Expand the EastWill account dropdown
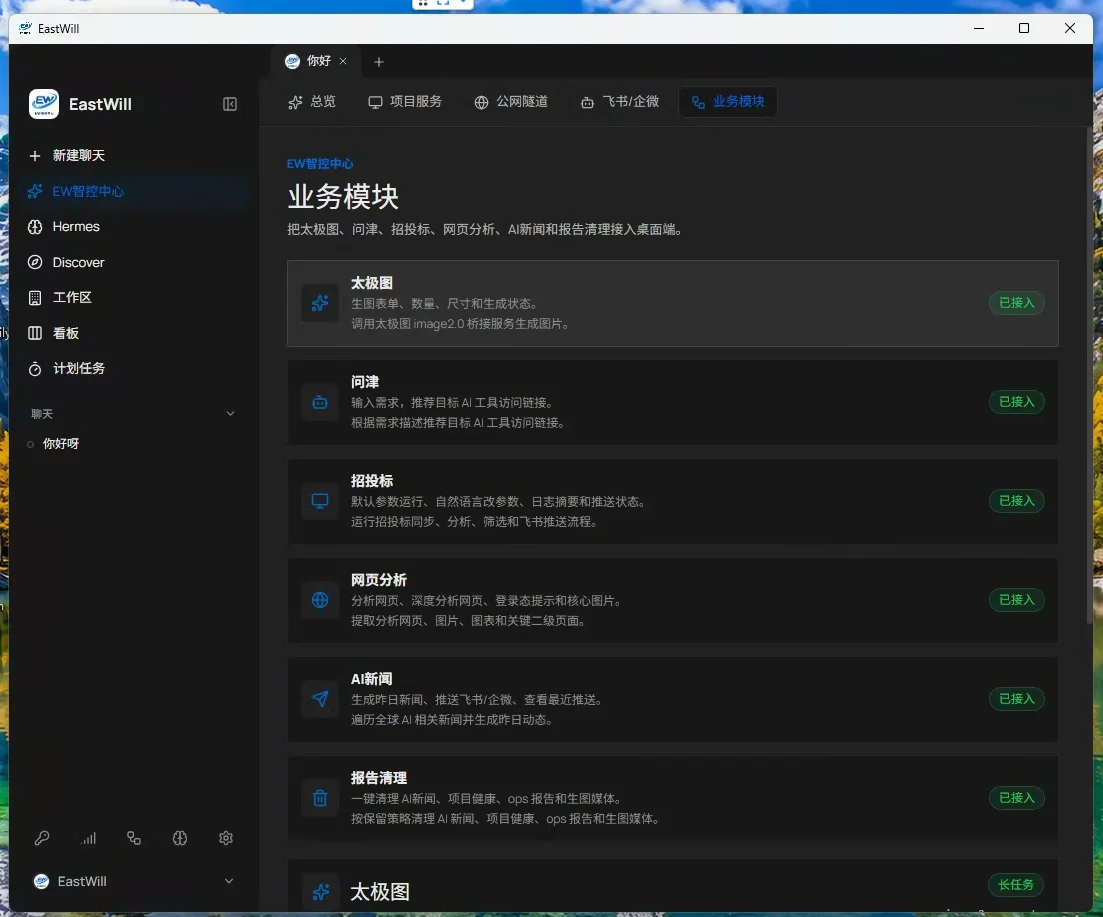Image resolution: width=1103 pixels, height=917 pixels. 229,881
